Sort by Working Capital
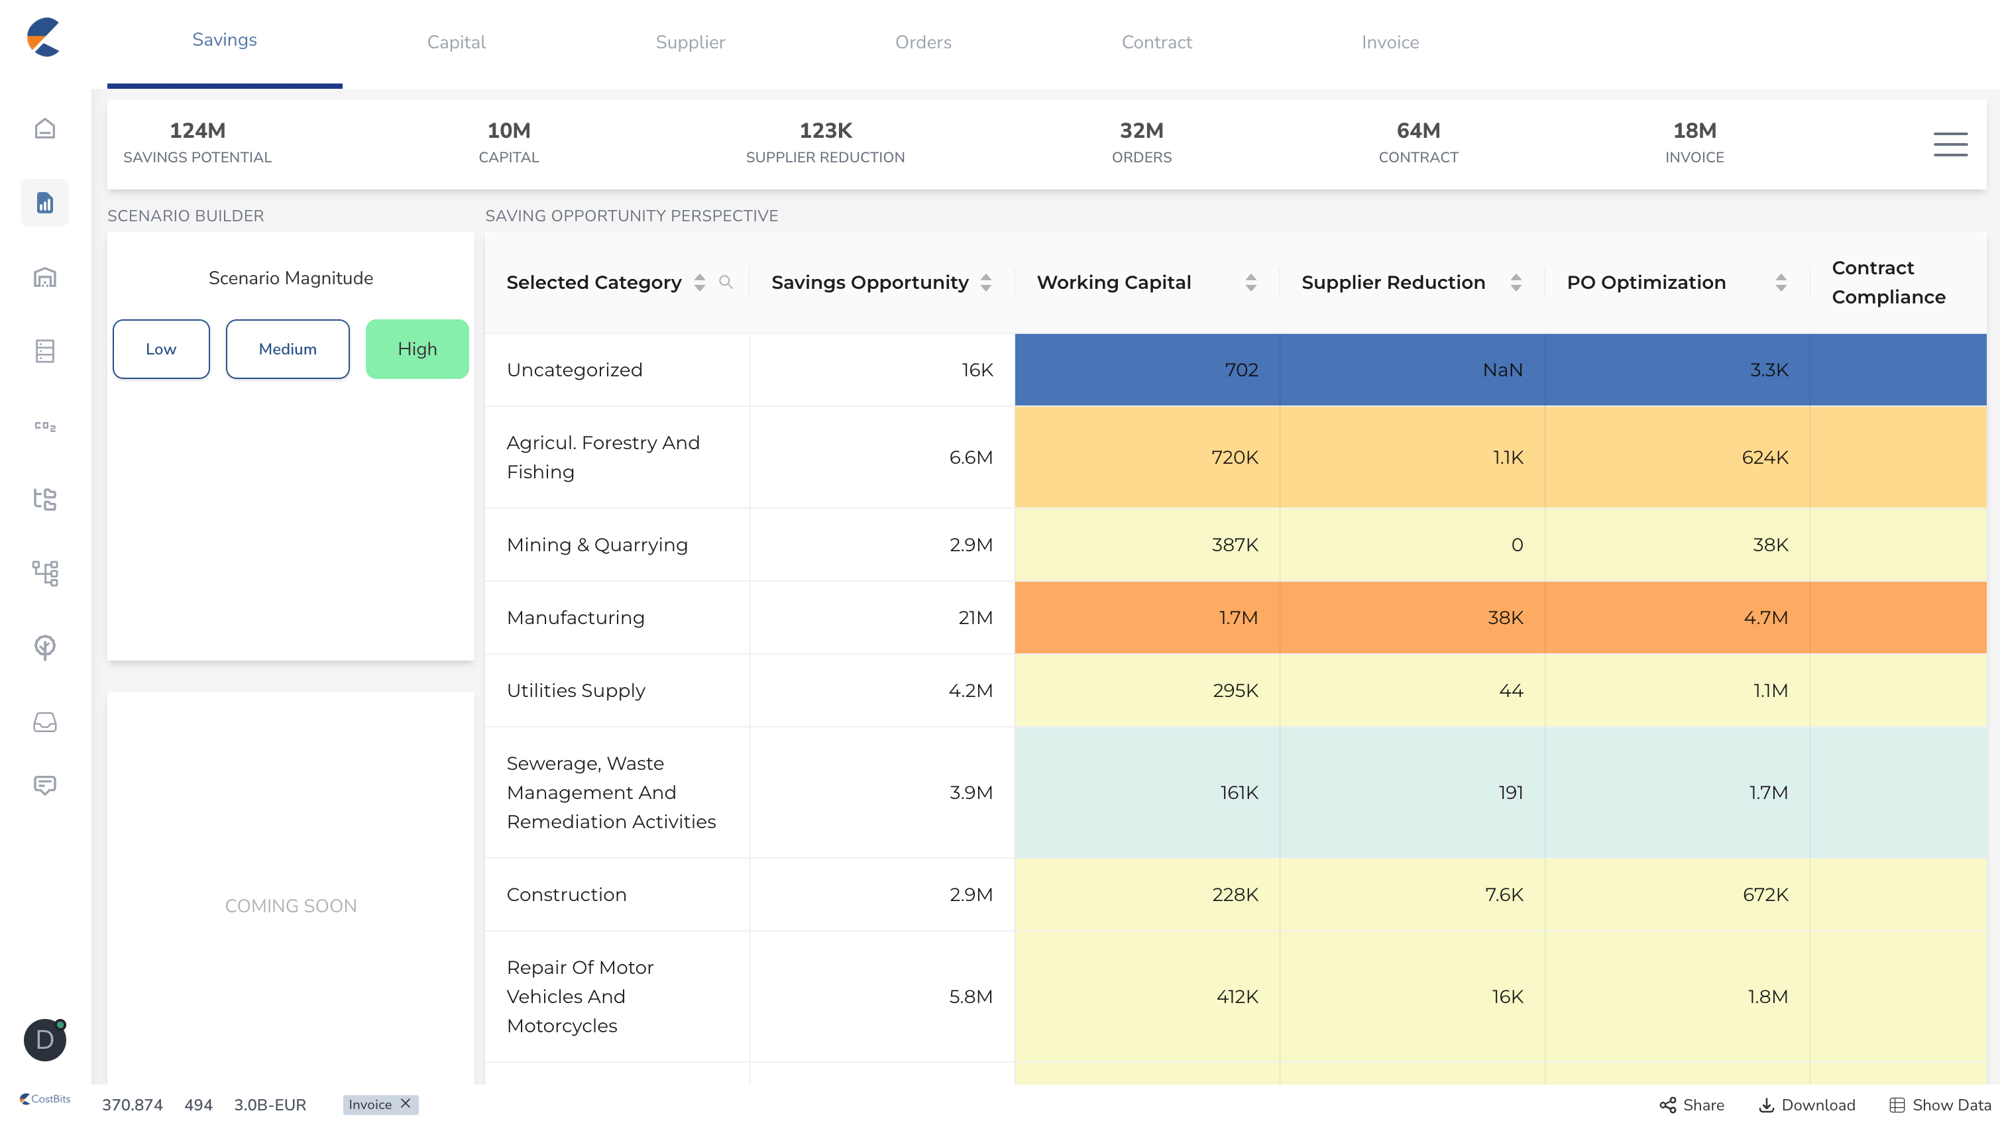 pos(1251,283)
